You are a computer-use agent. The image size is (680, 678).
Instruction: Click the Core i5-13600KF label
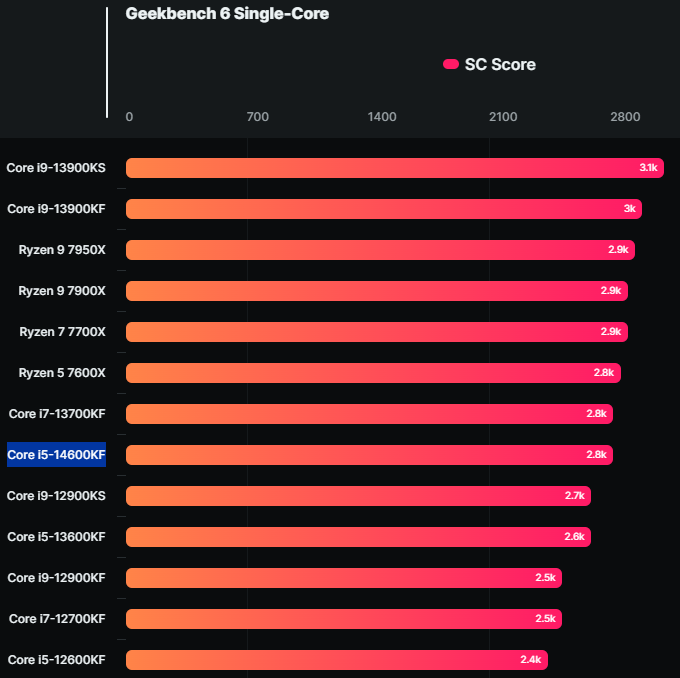[56, 537]
